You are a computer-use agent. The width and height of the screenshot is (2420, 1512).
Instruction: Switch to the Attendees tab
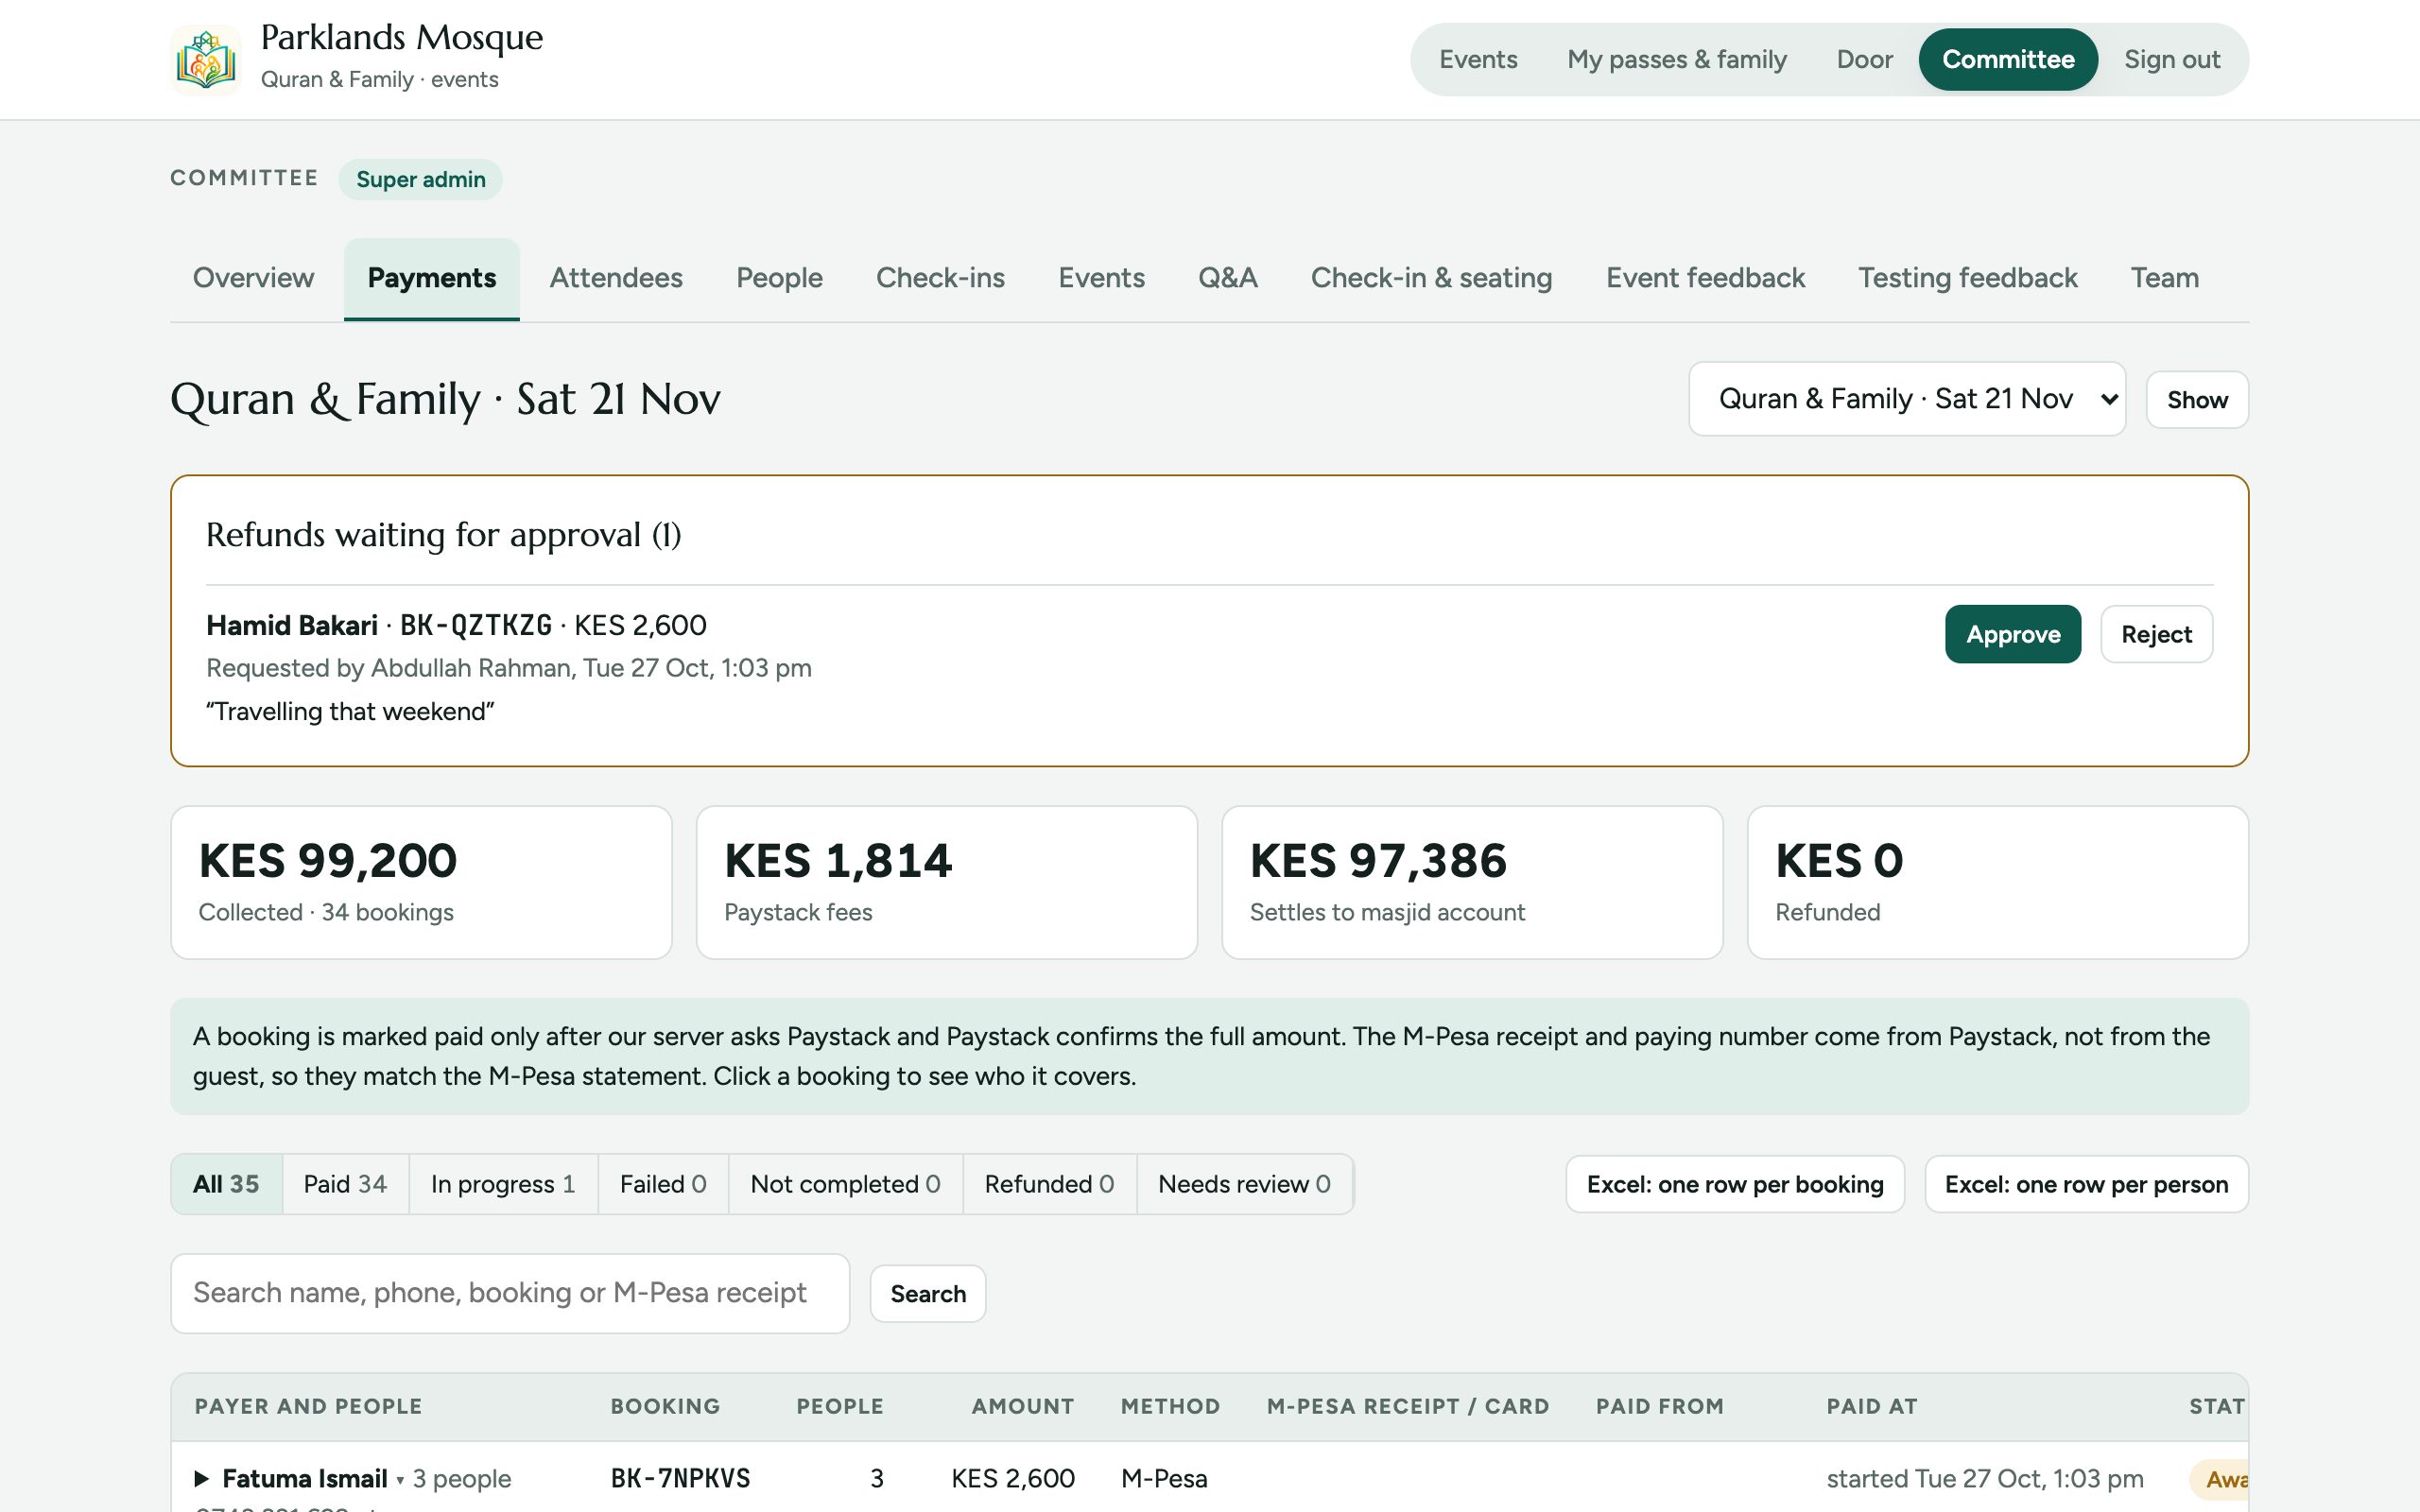(x=616, y=278)
